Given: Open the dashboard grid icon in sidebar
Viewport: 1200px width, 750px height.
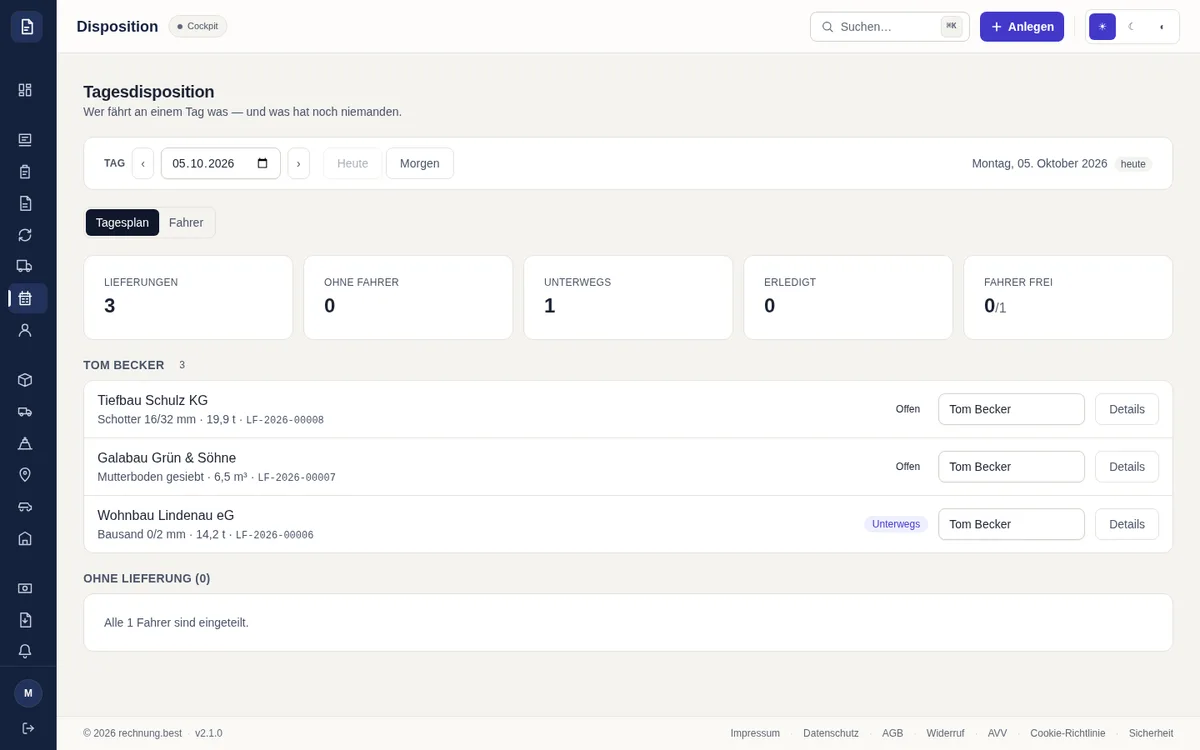Looking at the screenshot, I should coord(25,90).
